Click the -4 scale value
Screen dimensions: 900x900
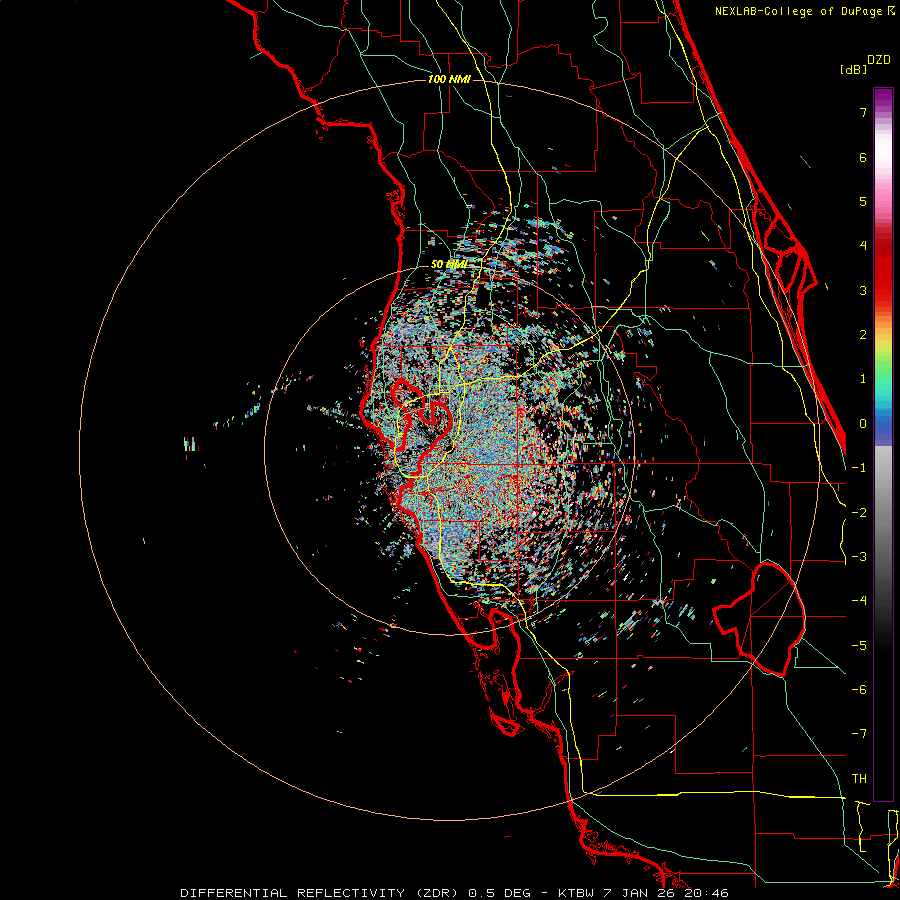859,601
